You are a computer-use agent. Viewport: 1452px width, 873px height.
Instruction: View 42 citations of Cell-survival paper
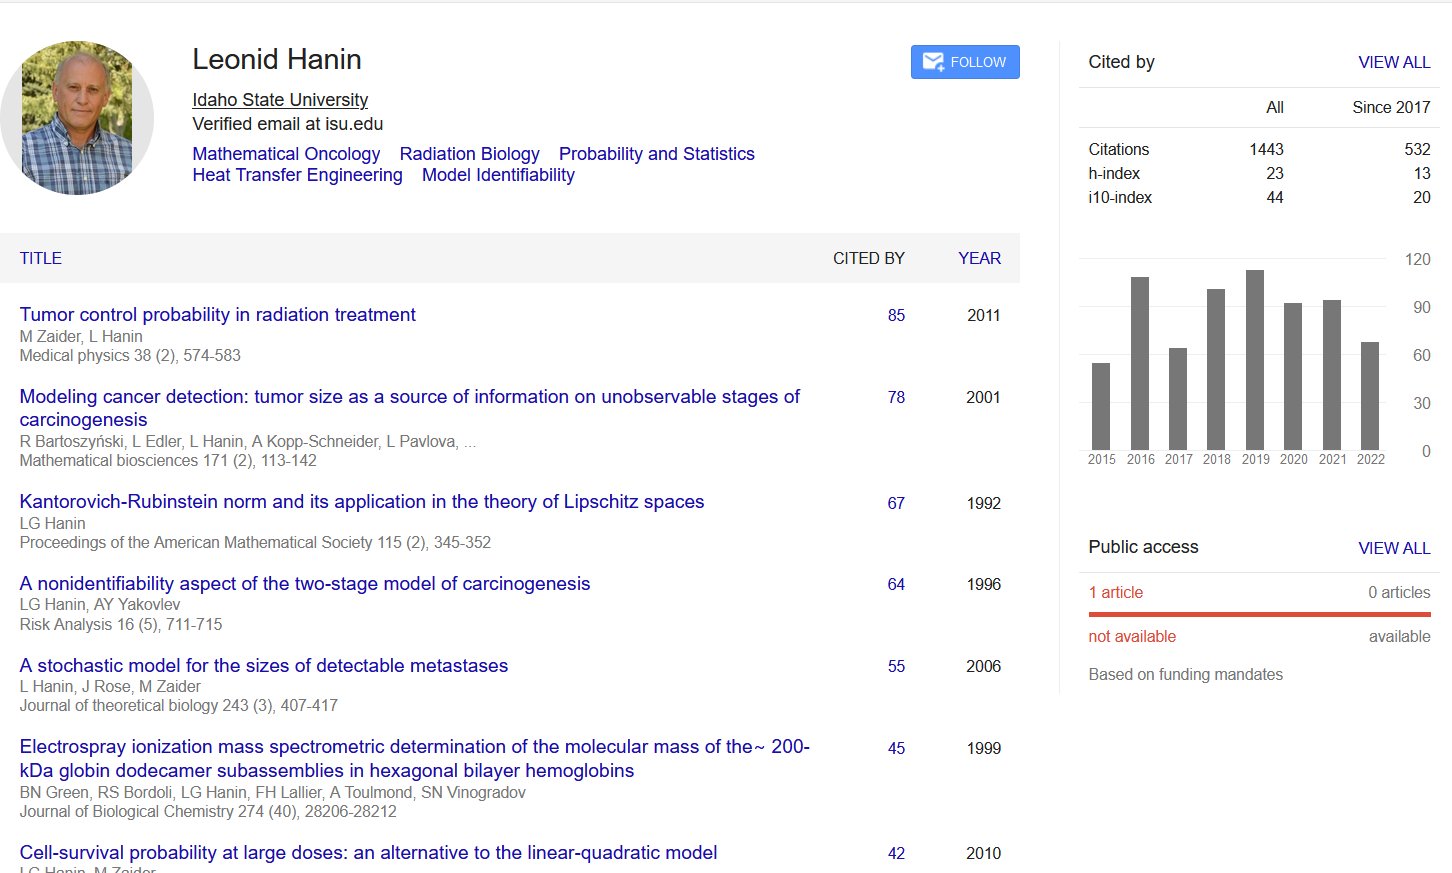tap(896, 853)
